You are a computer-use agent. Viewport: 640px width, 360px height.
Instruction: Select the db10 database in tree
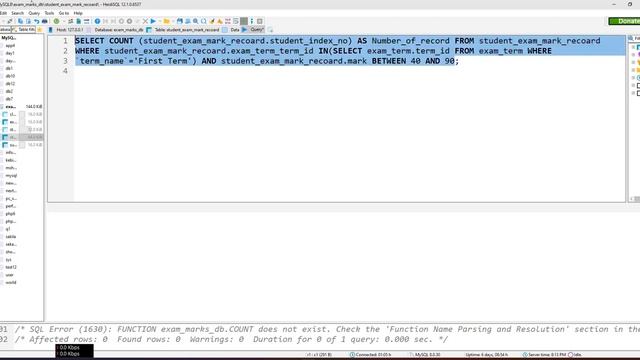pyautogui.click(x=10, y=76)
